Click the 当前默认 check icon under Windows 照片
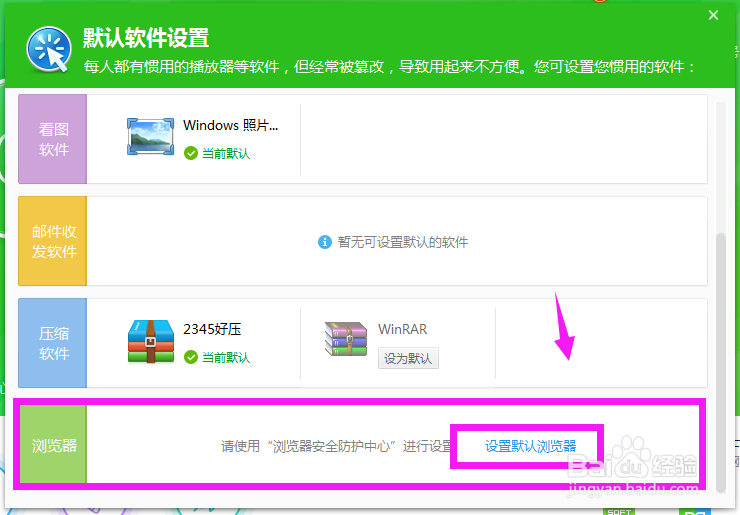 tap(191, 153)
